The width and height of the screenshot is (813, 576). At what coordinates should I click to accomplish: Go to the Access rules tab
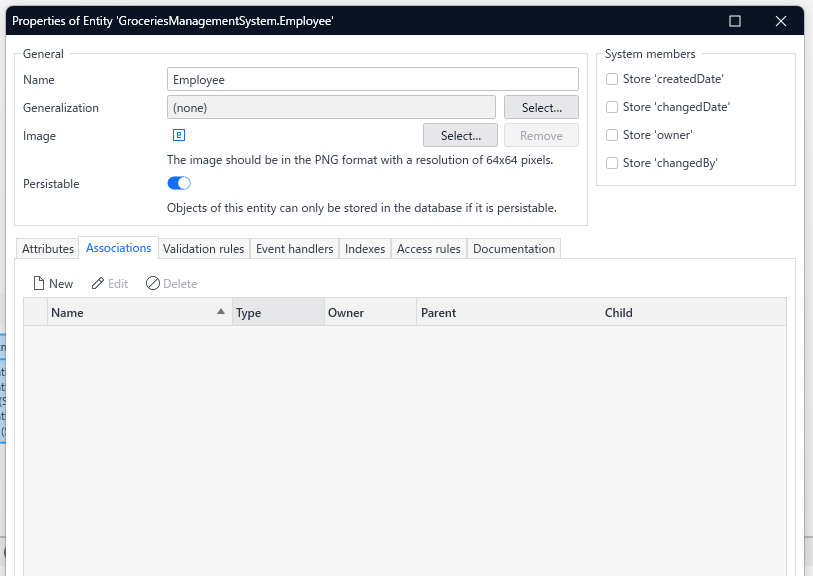pyautogui.click(x=429, y=249)
